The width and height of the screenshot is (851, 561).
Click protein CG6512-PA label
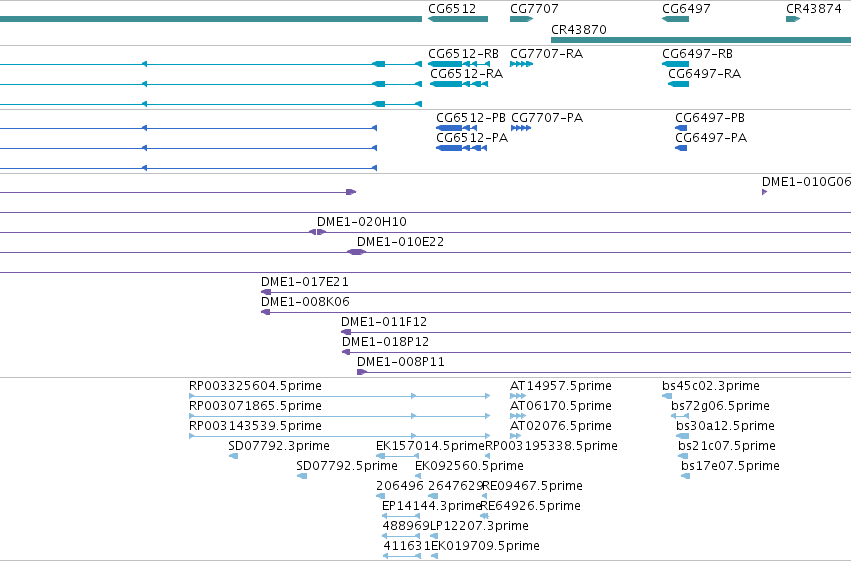pyautogui.click(x=472, y=138)
